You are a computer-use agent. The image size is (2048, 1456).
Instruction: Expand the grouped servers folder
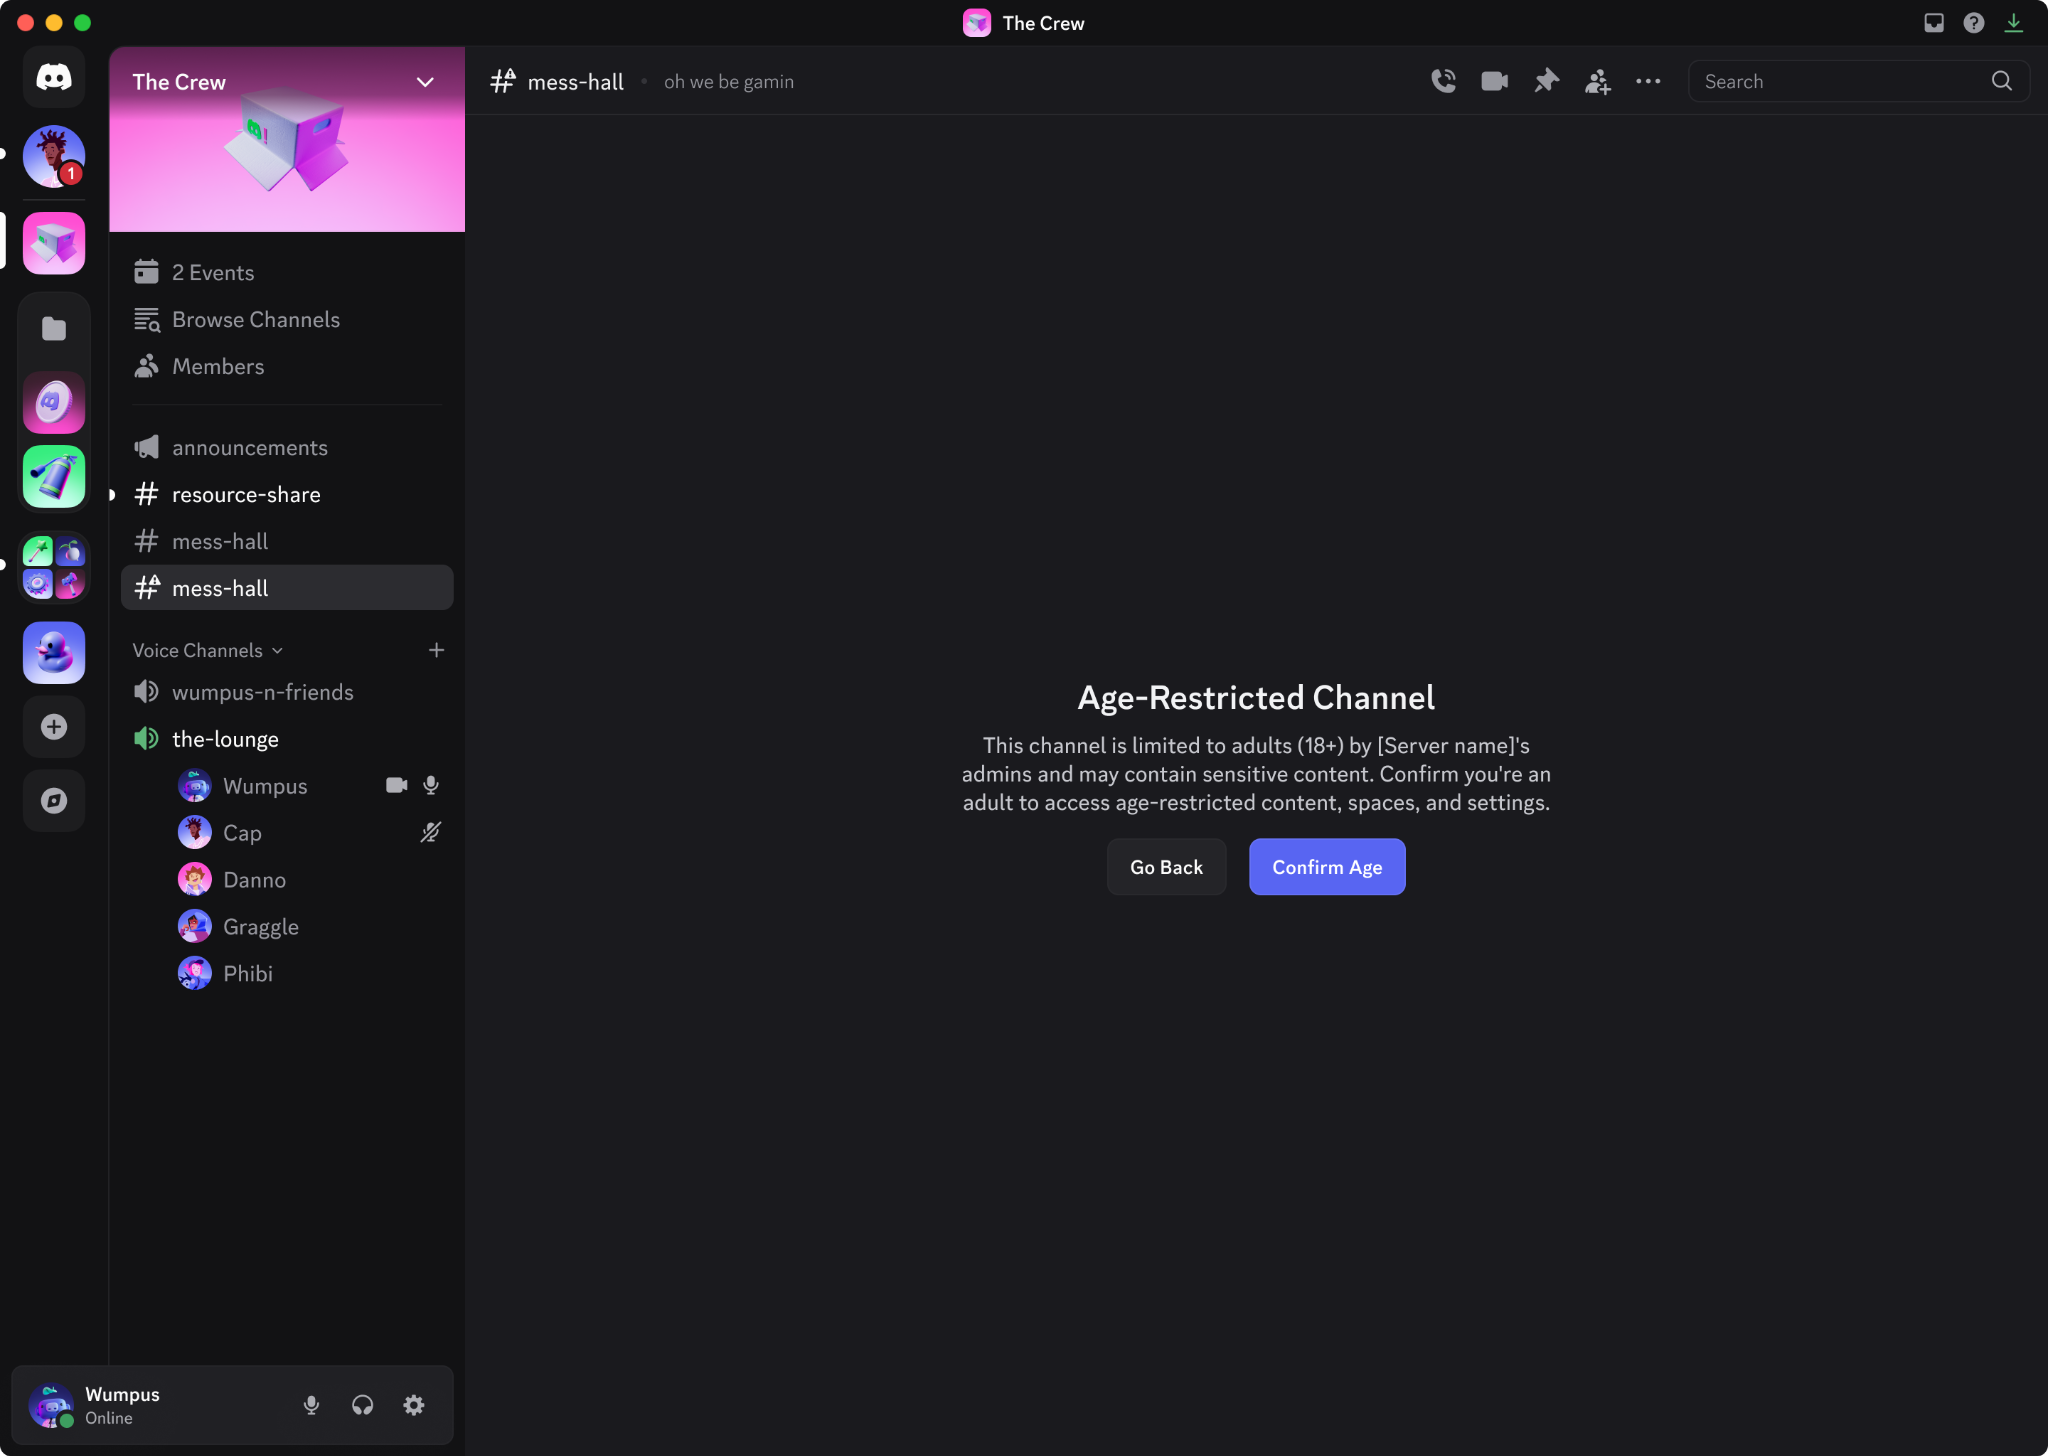54,567
